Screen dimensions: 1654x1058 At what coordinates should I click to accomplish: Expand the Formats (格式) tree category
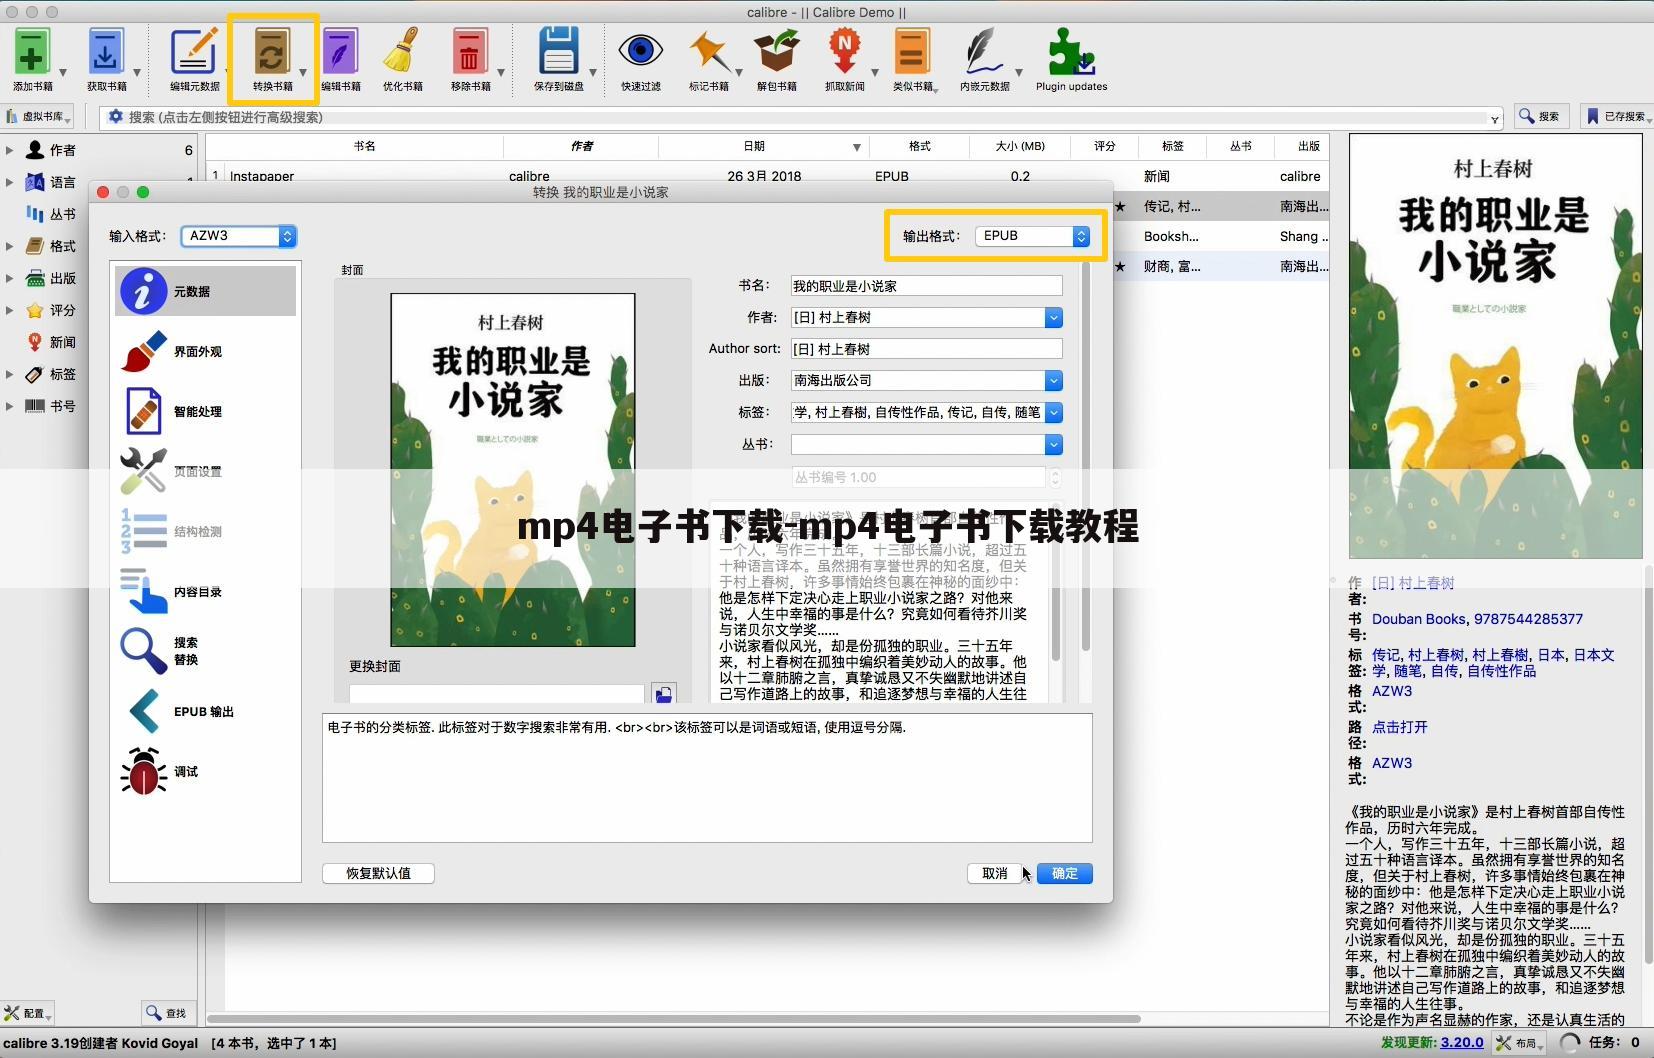click(x=9, y=246)
